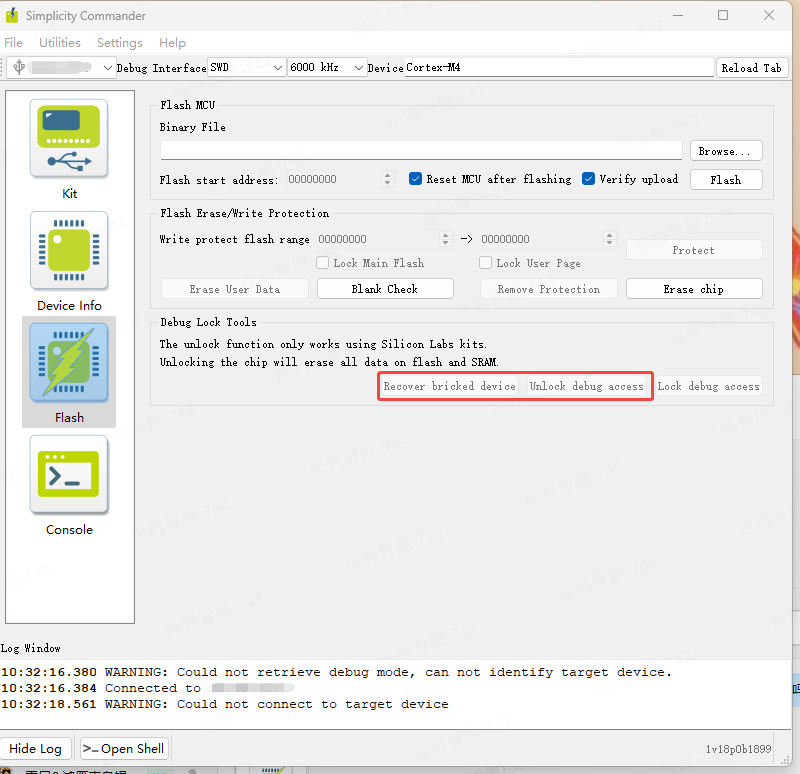Image resolution: width=800 pixels, height=774 pixels.
Task: Toggle Reset MCU after flashing checkbox
Action: tap(415, 179)
